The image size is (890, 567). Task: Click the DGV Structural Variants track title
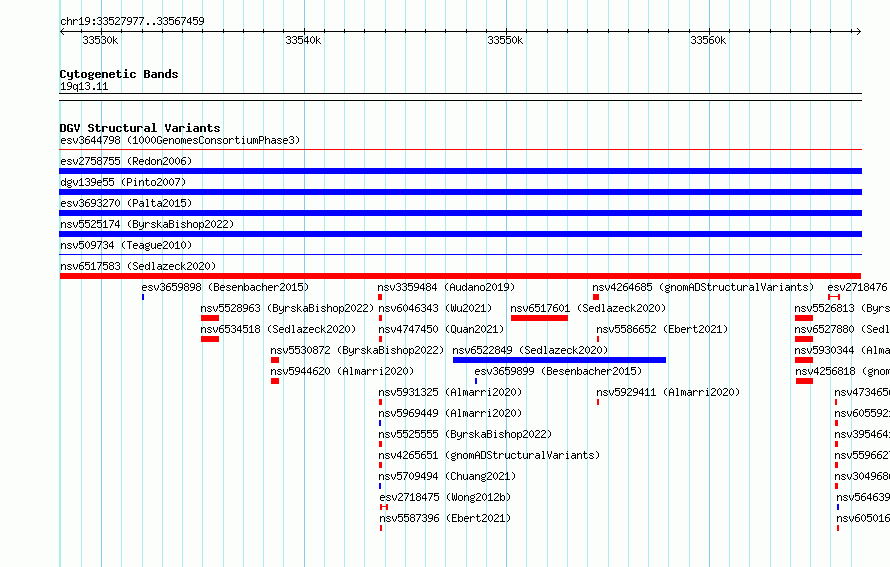point(140,128)
